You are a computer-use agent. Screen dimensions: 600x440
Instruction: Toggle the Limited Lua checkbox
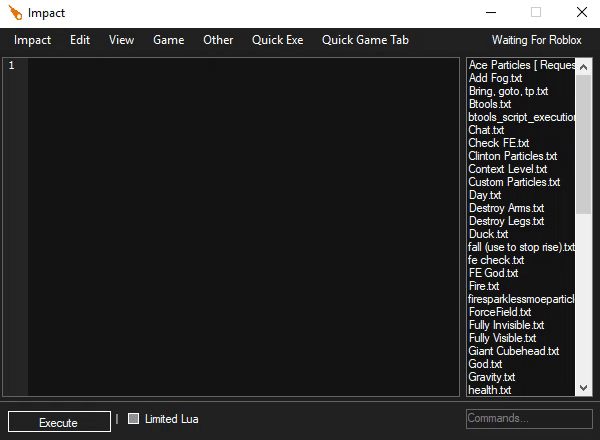[133, 419]
